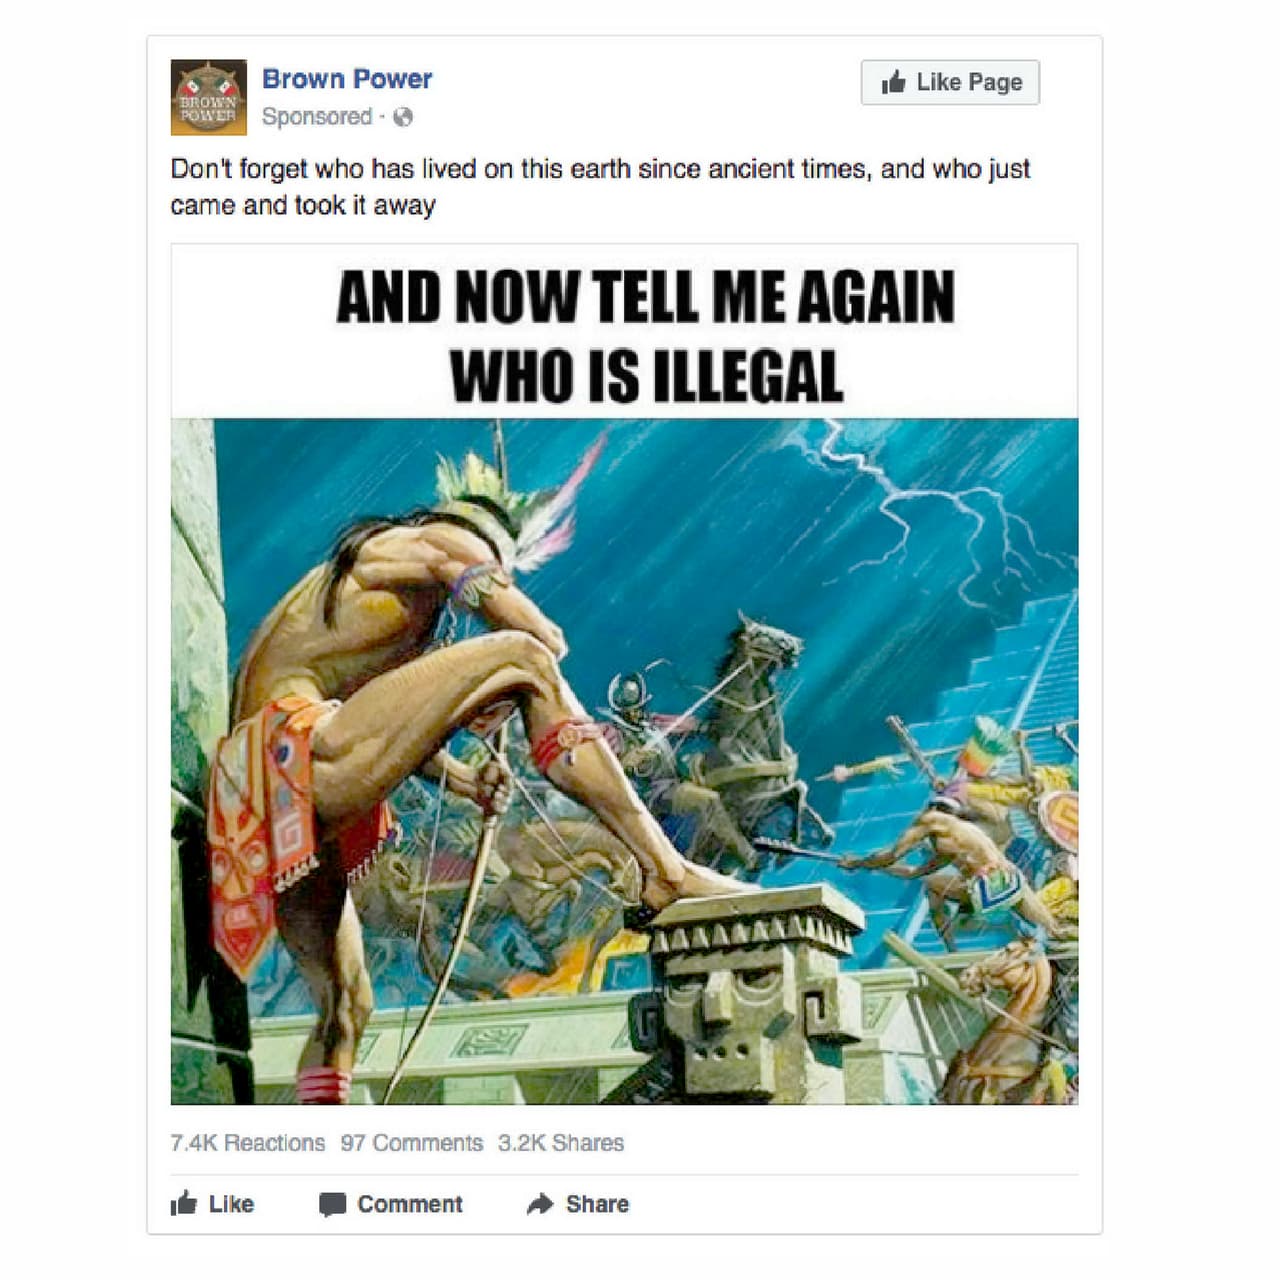Click the 'Who is illegal' meme headline

(x=646, y=336)
